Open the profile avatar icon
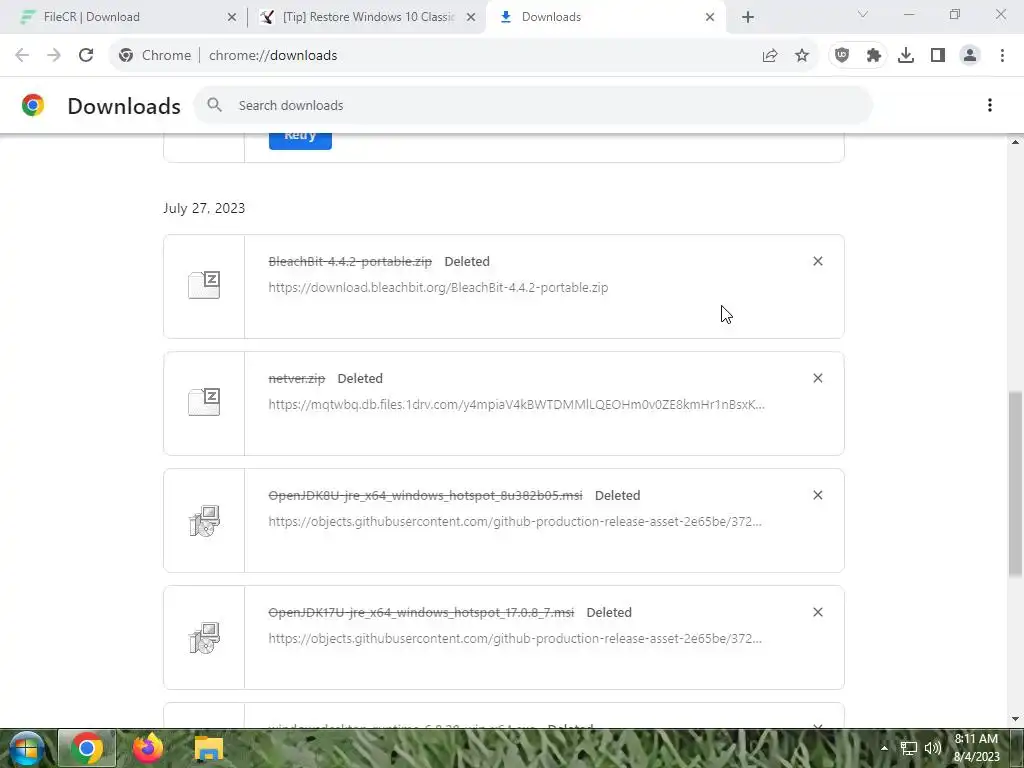The height and width of the screenshot is (768, 1024). [970, 56]
